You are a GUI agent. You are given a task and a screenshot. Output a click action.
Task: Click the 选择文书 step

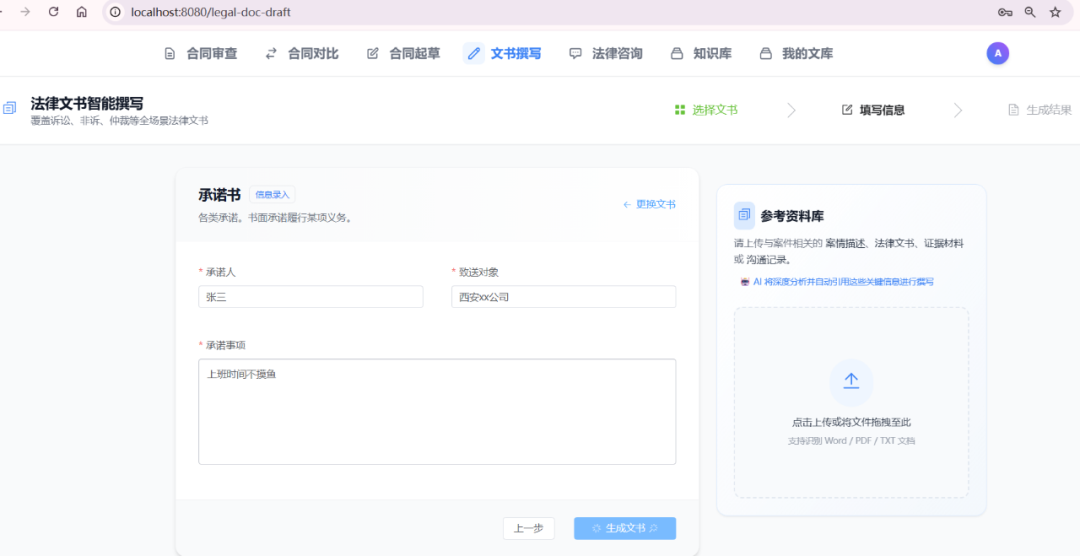point(706,110)
